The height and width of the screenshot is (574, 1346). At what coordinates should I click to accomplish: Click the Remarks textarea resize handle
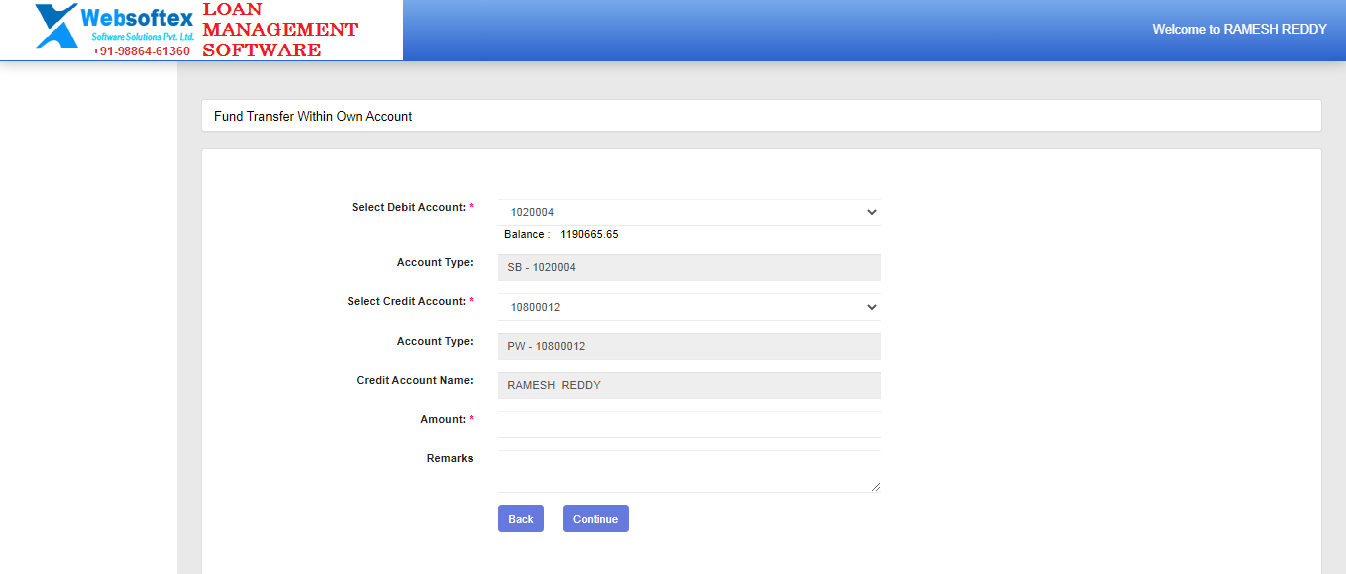pyautogui.click(x=876, y=487)
